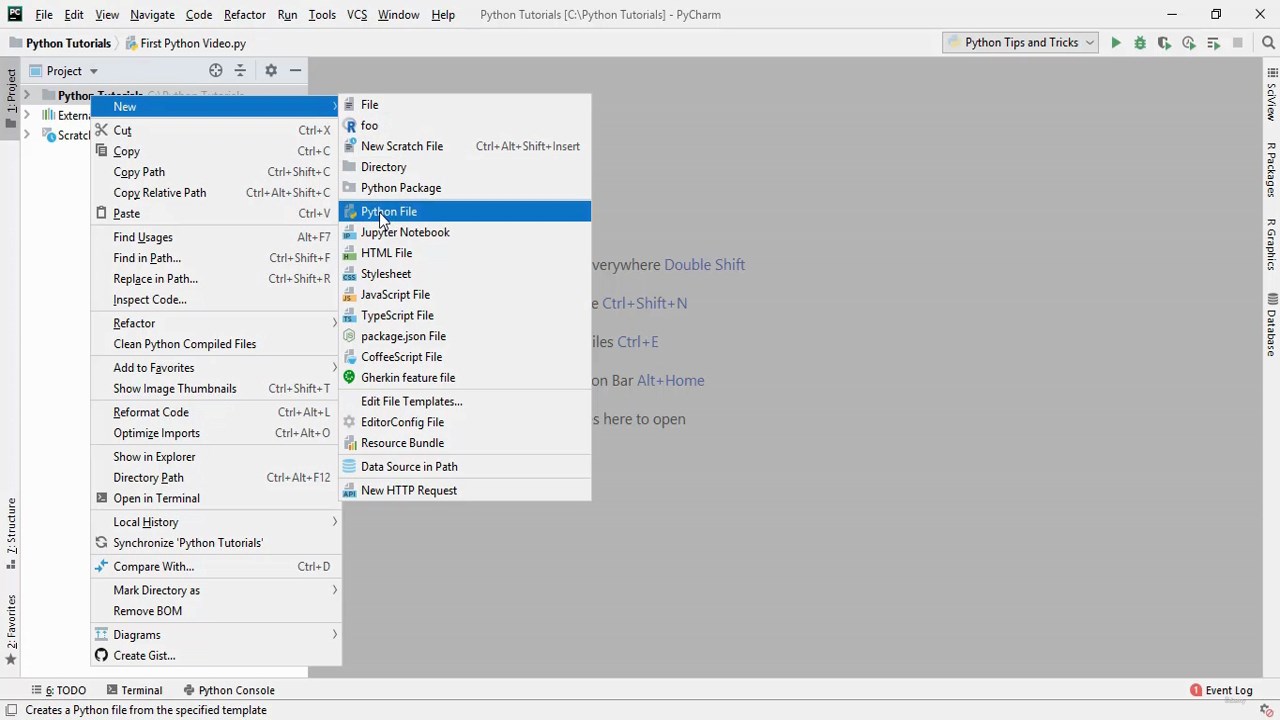1280x720 pixels.
Task: Open Project panel settings gear
Action: [x=271, y=71]
